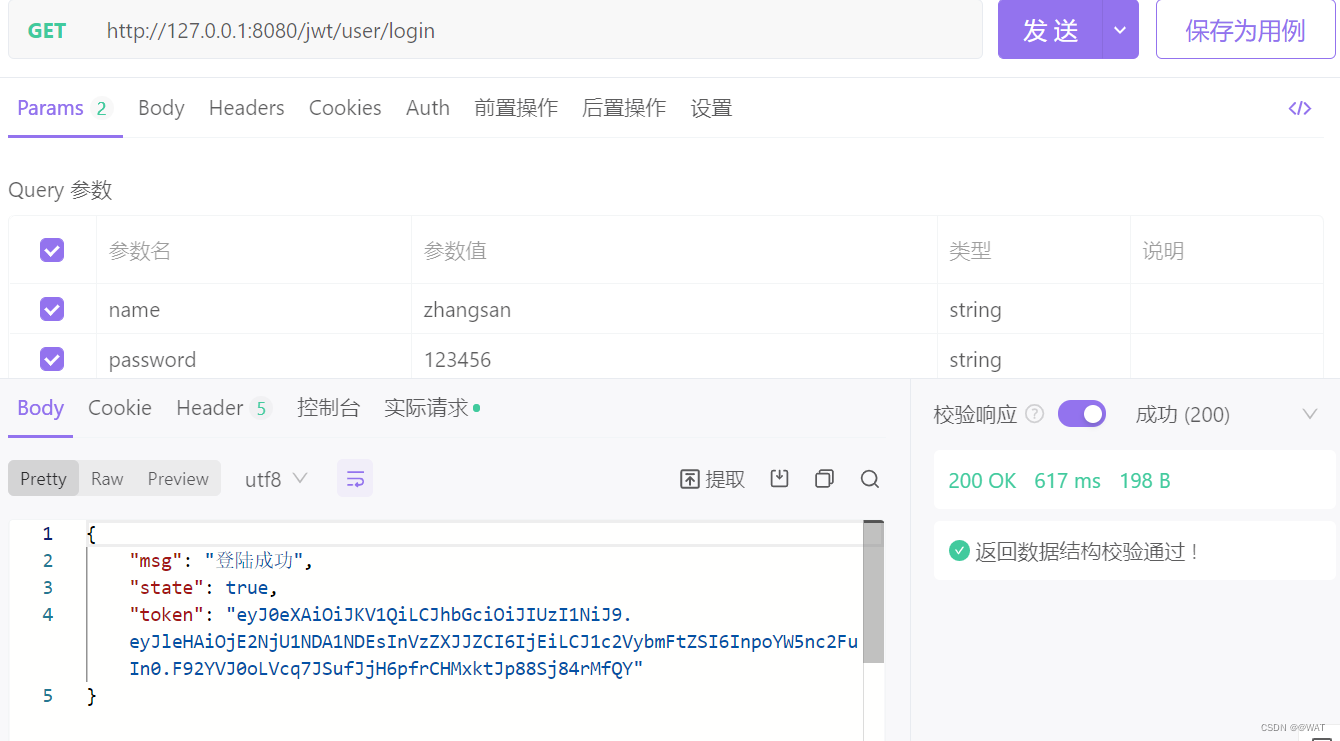This screenshot has height=741, width=1340.
Task: Open the Cookies tab
Action: (x=345, y=108)
